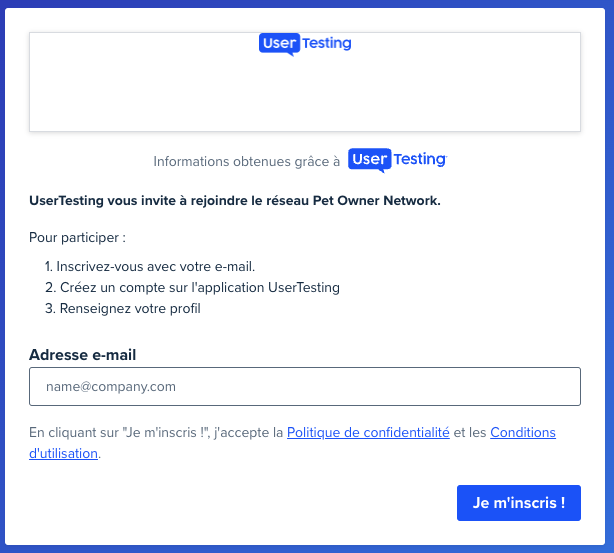Click the "Testing" wordmark in the lower logo
The image size is (614, 553).
tap(420, 160)
